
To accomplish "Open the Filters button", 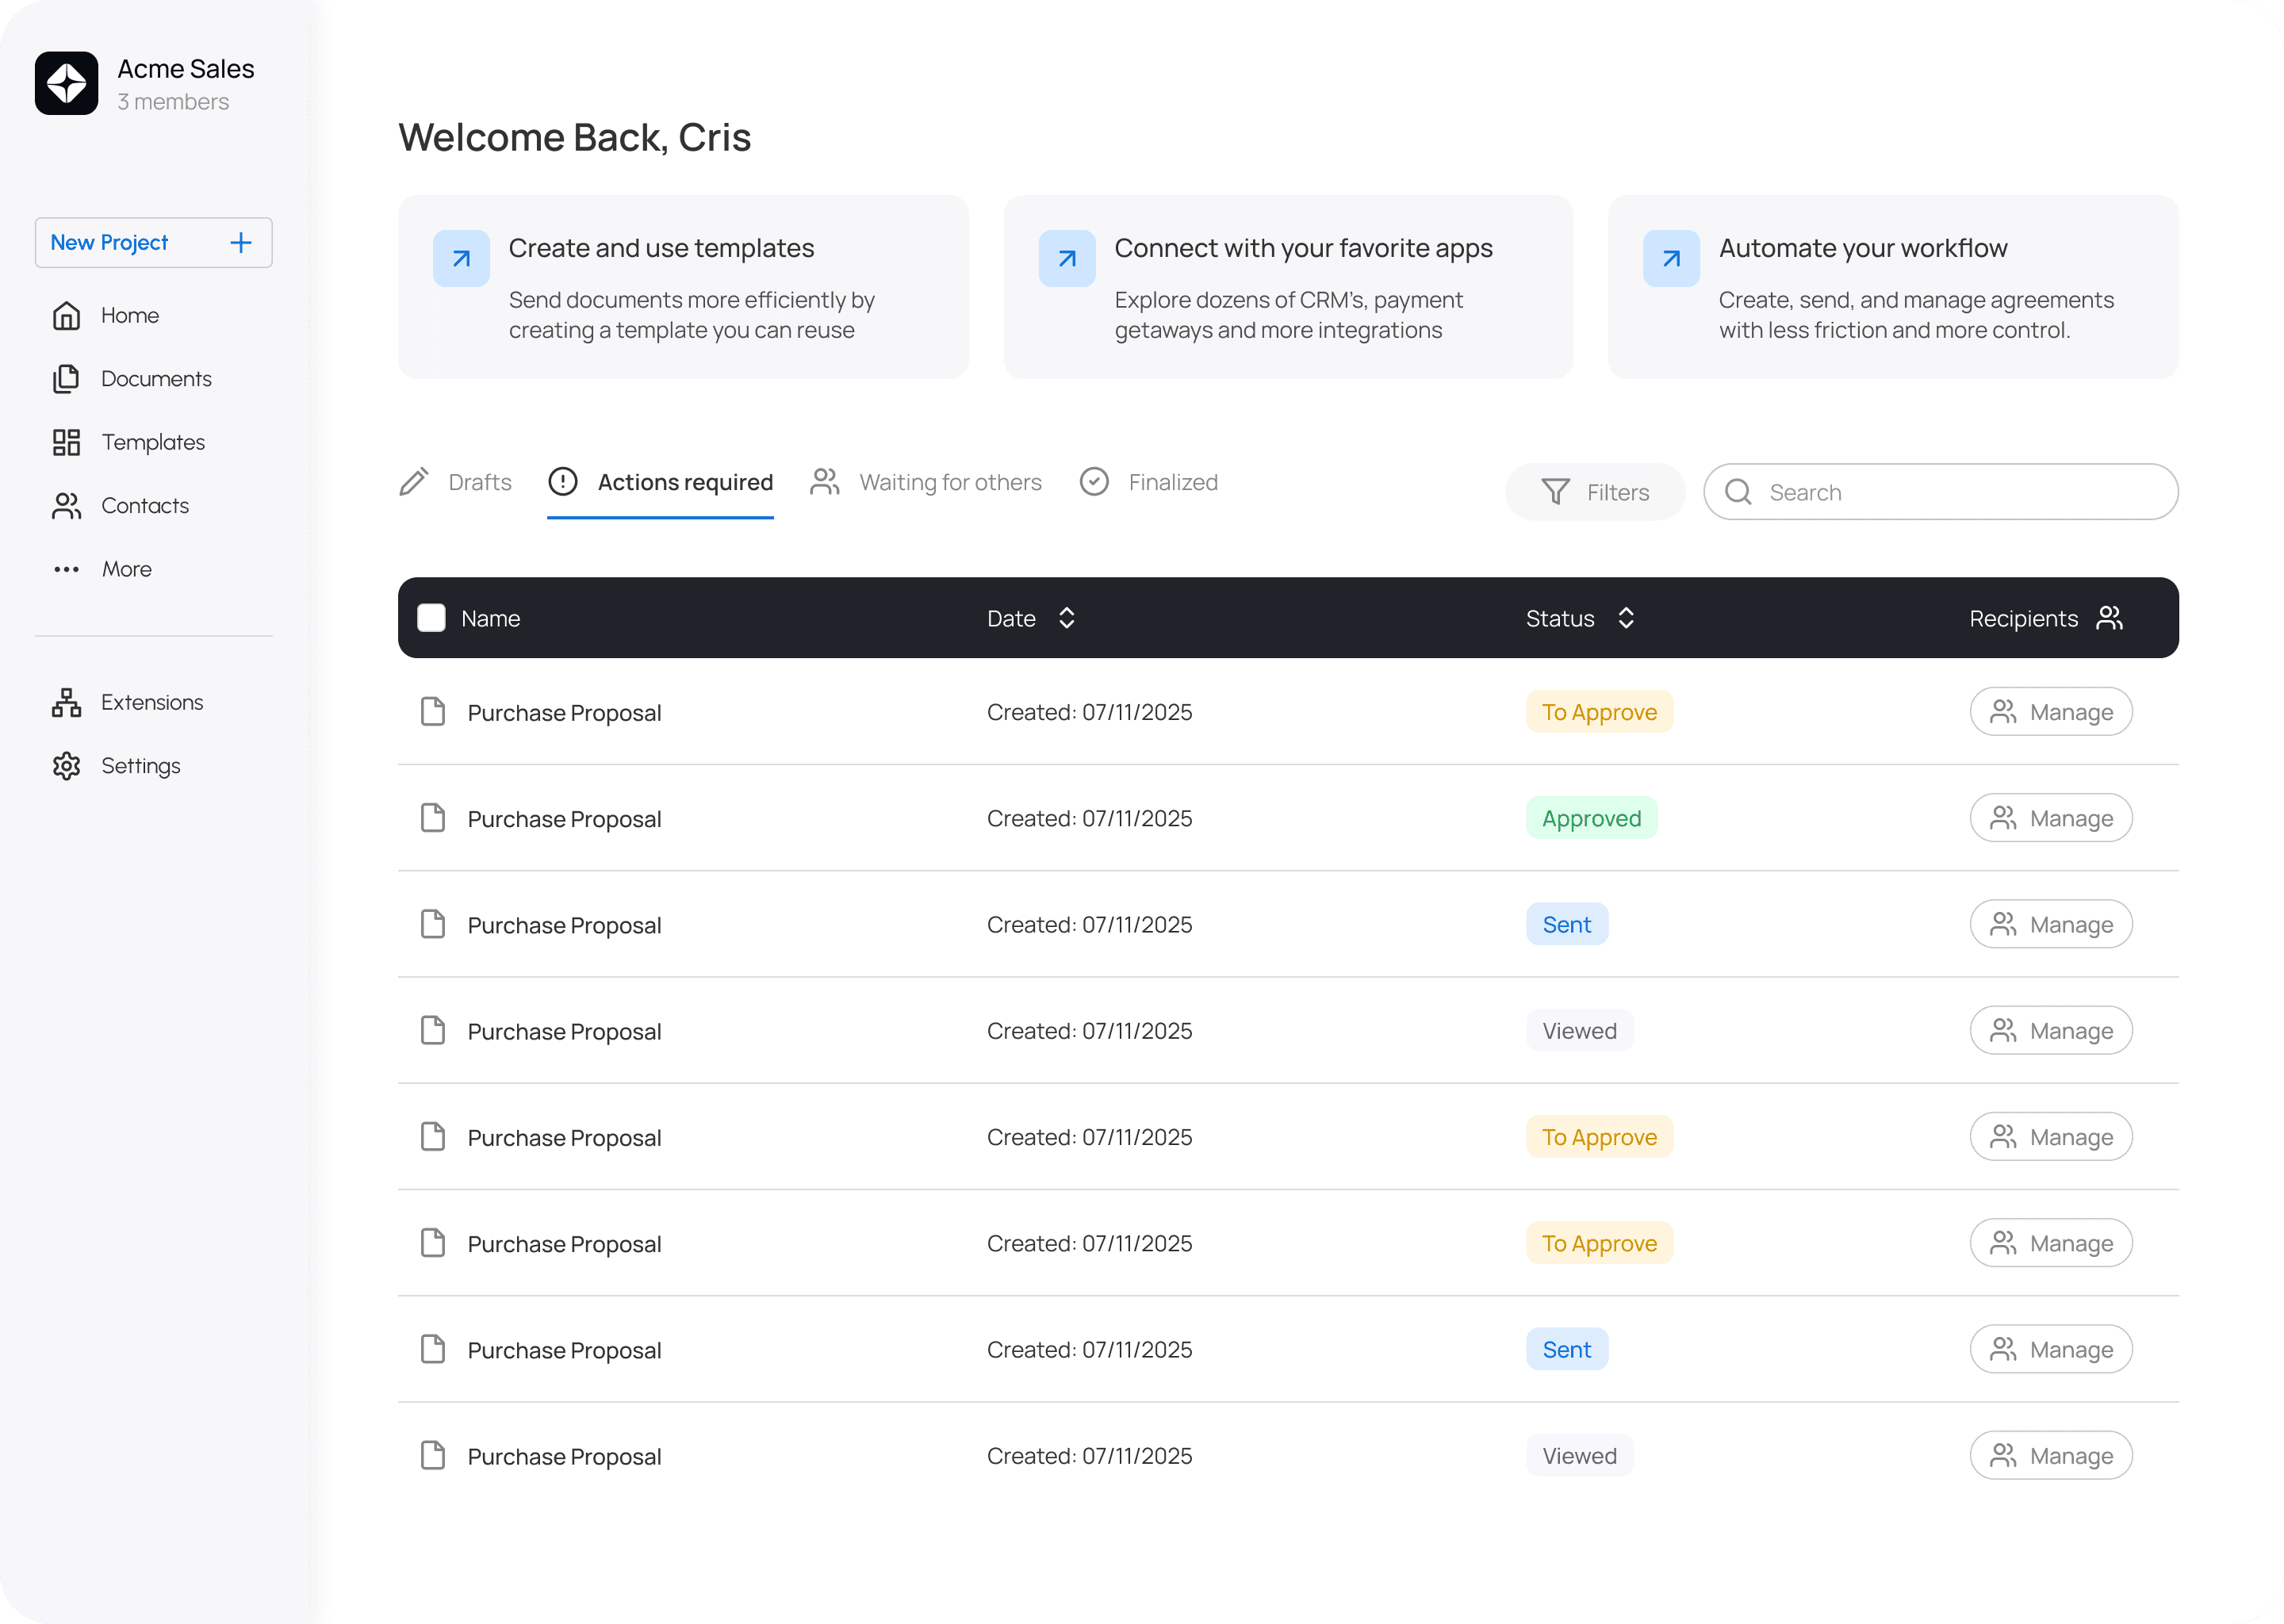I will pos(1595,492).
